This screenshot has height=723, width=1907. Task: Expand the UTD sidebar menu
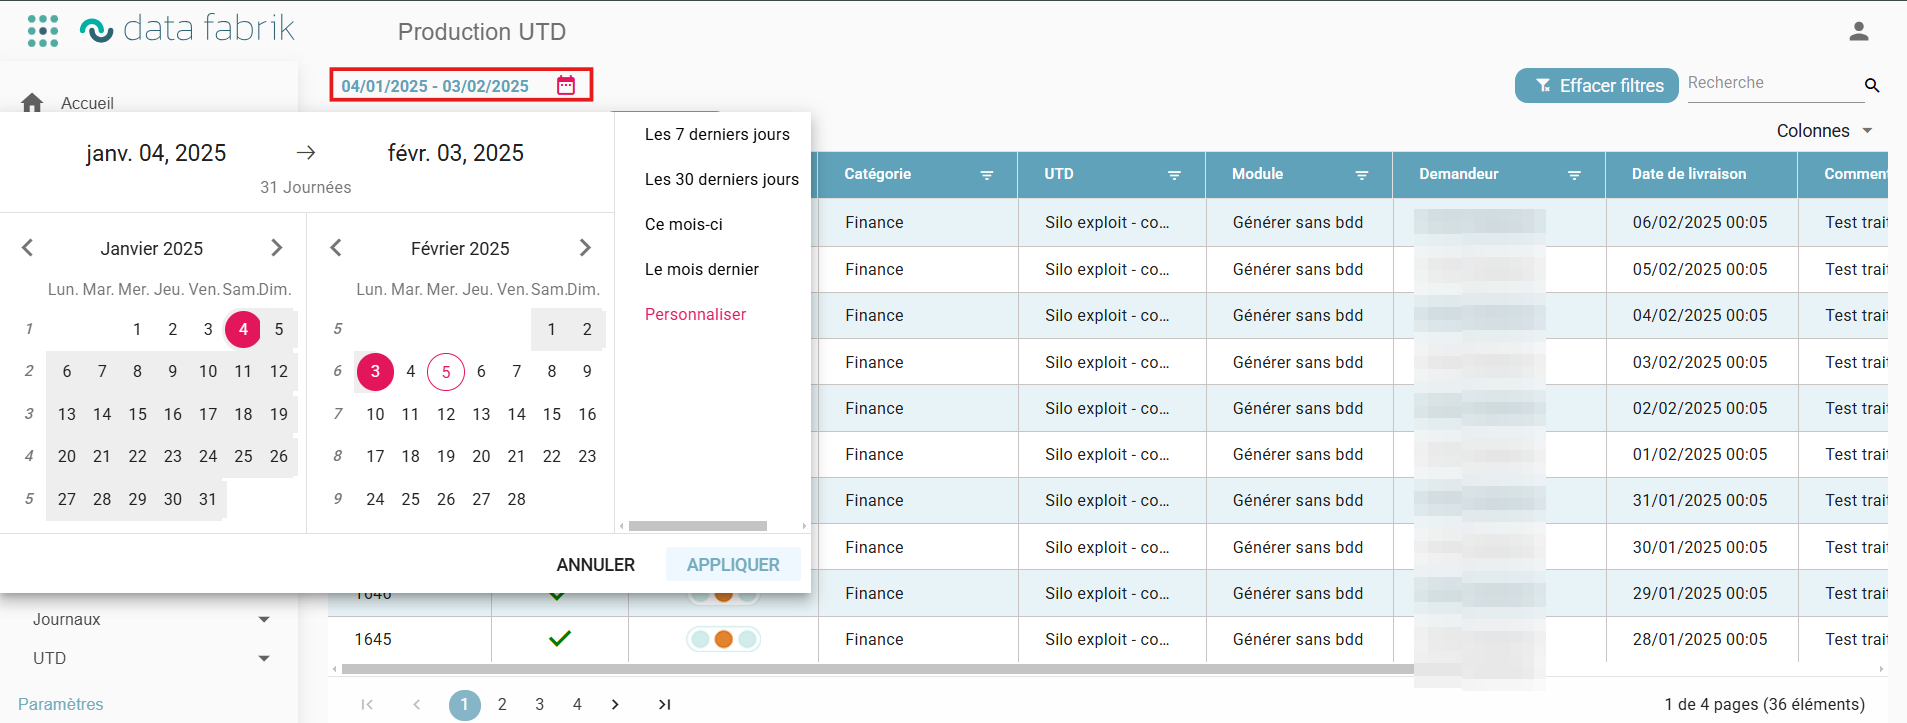(x=264, y=658)
